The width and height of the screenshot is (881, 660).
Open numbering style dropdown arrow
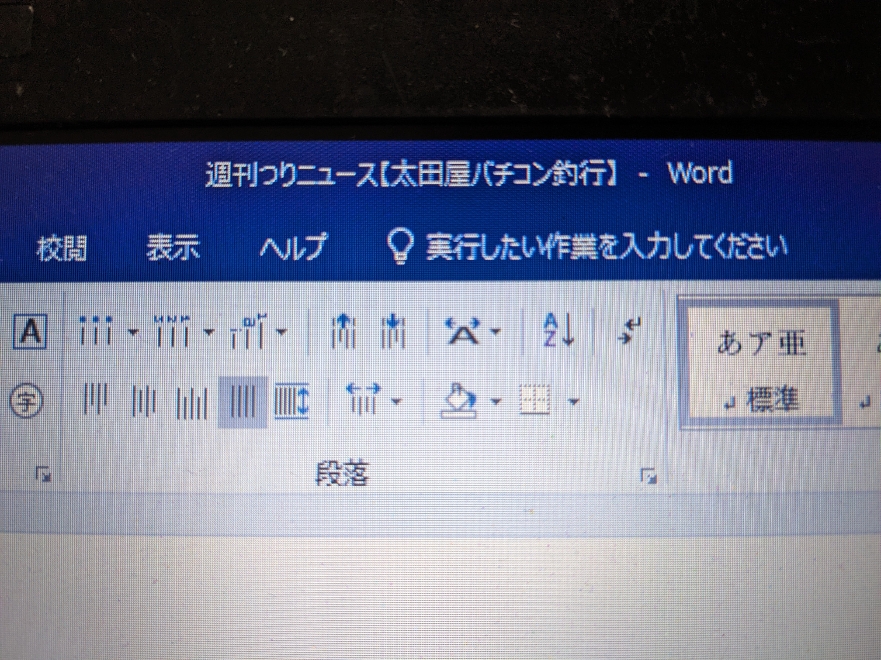(x=209, y=332)
